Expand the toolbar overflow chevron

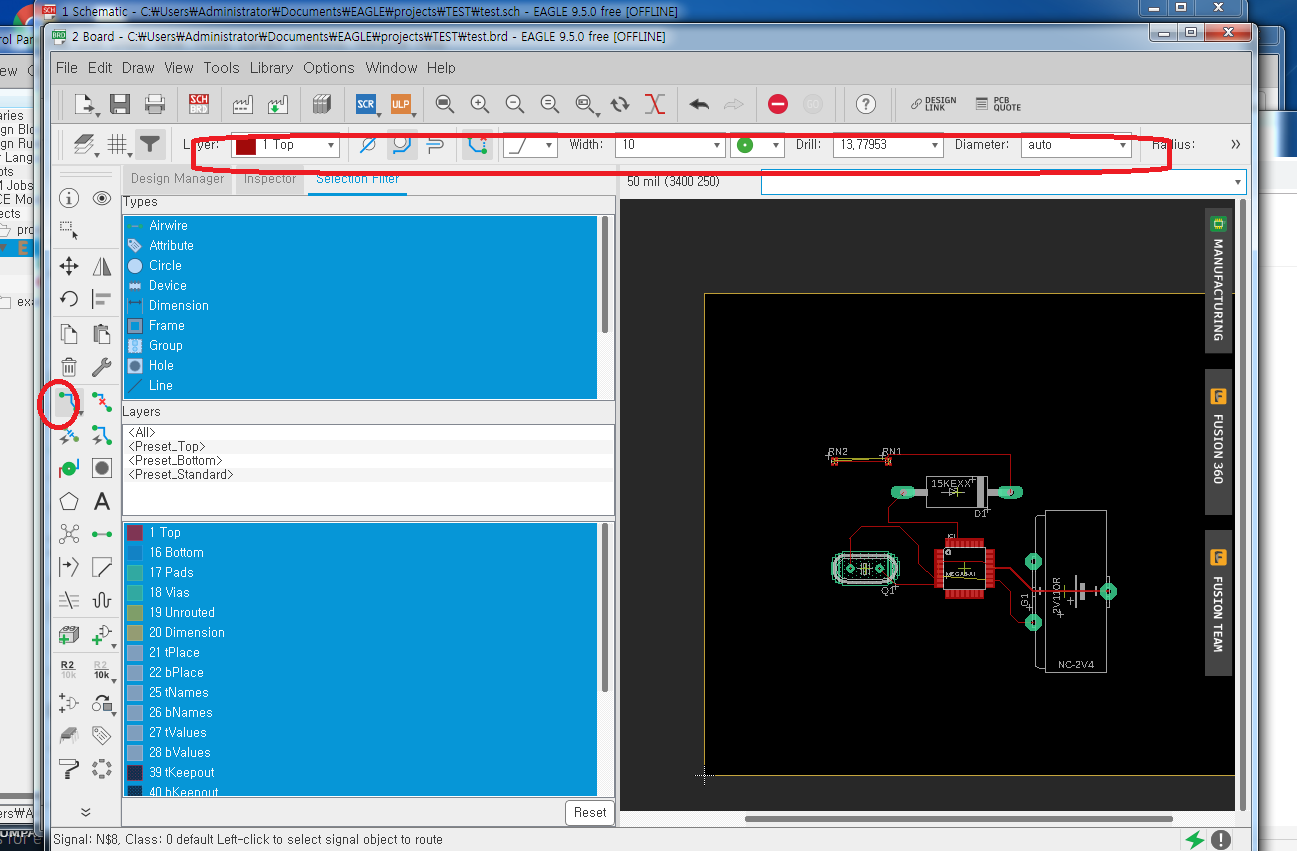tap(1236, 145)
